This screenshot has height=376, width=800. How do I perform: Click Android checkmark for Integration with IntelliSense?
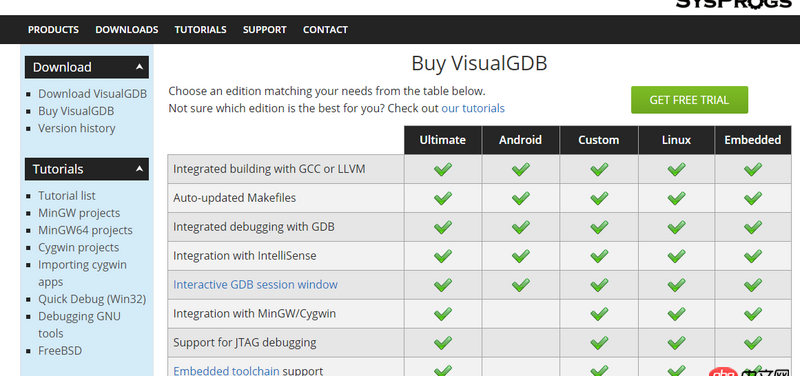click(x=520, y=256)
